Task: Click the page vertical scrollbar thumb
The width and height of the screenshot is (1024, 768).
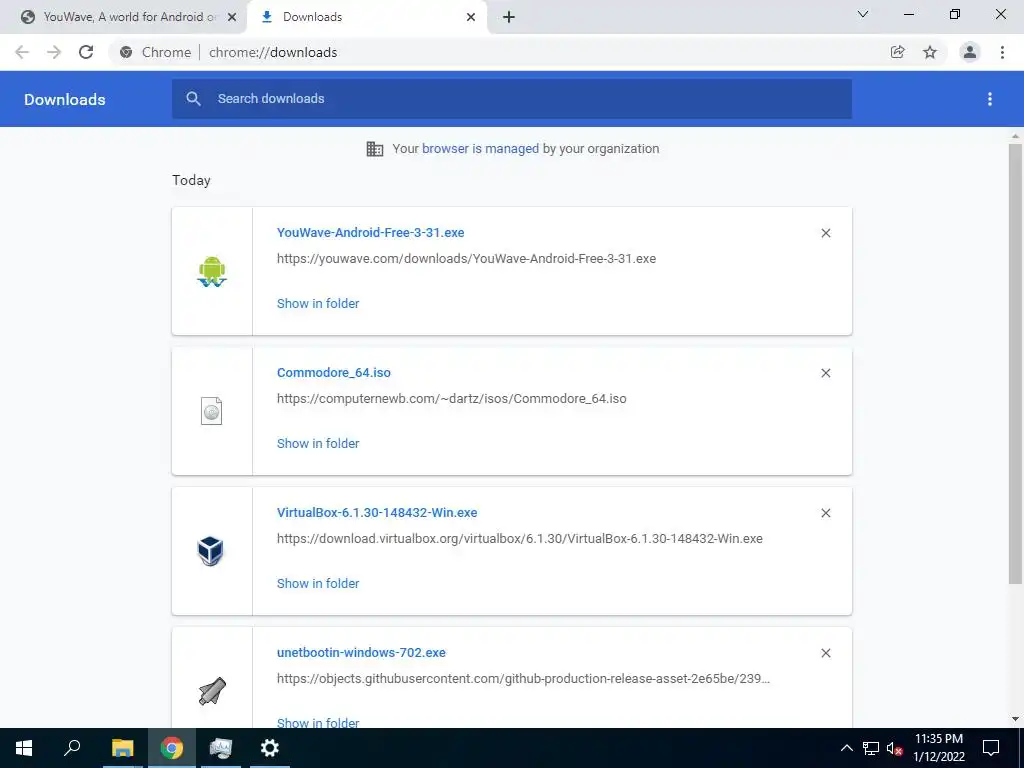Action: click(1015, 362)
